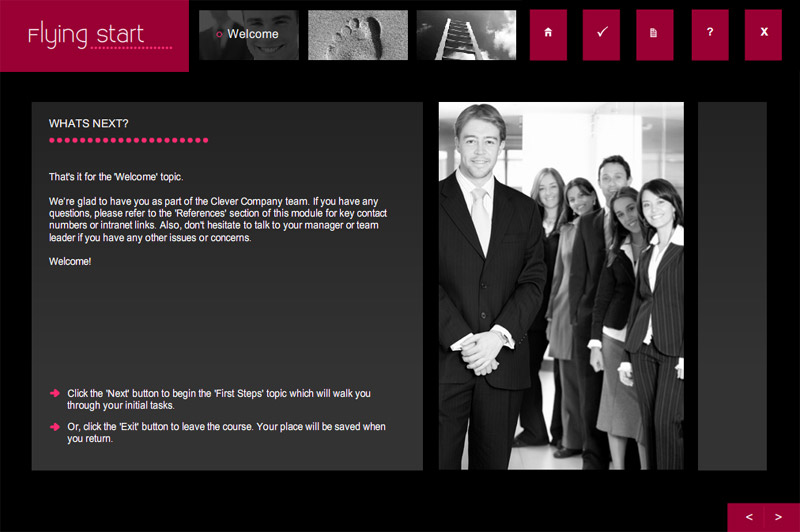
Task: Click the Flying start logo
Action: click(x=94, y=36)
